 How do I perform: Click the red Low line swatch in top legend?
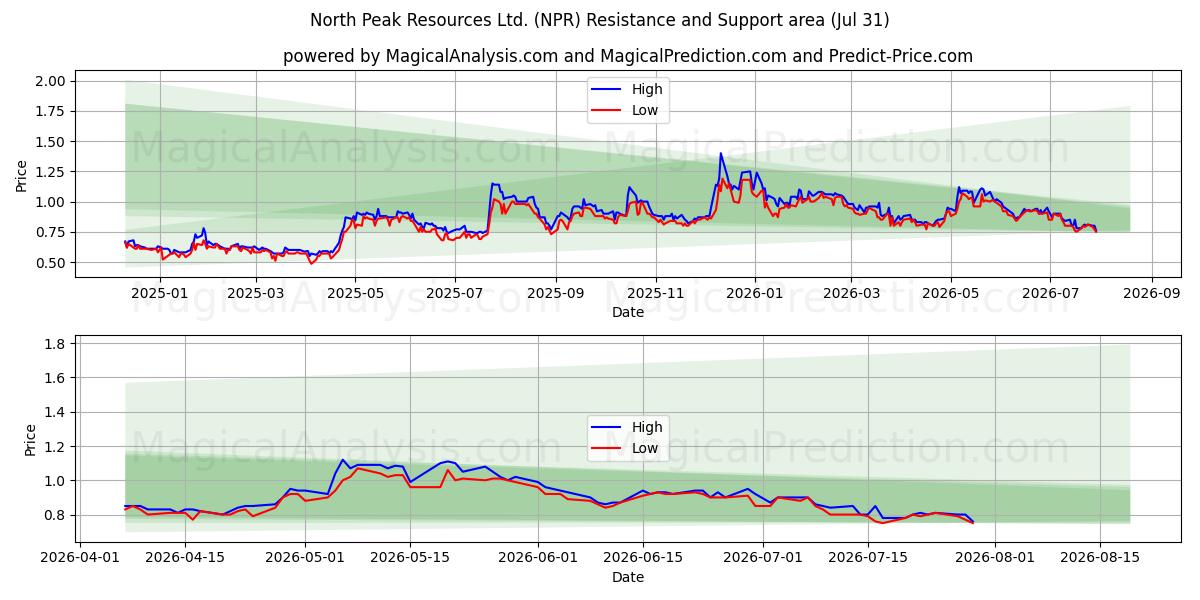[608, 112]
